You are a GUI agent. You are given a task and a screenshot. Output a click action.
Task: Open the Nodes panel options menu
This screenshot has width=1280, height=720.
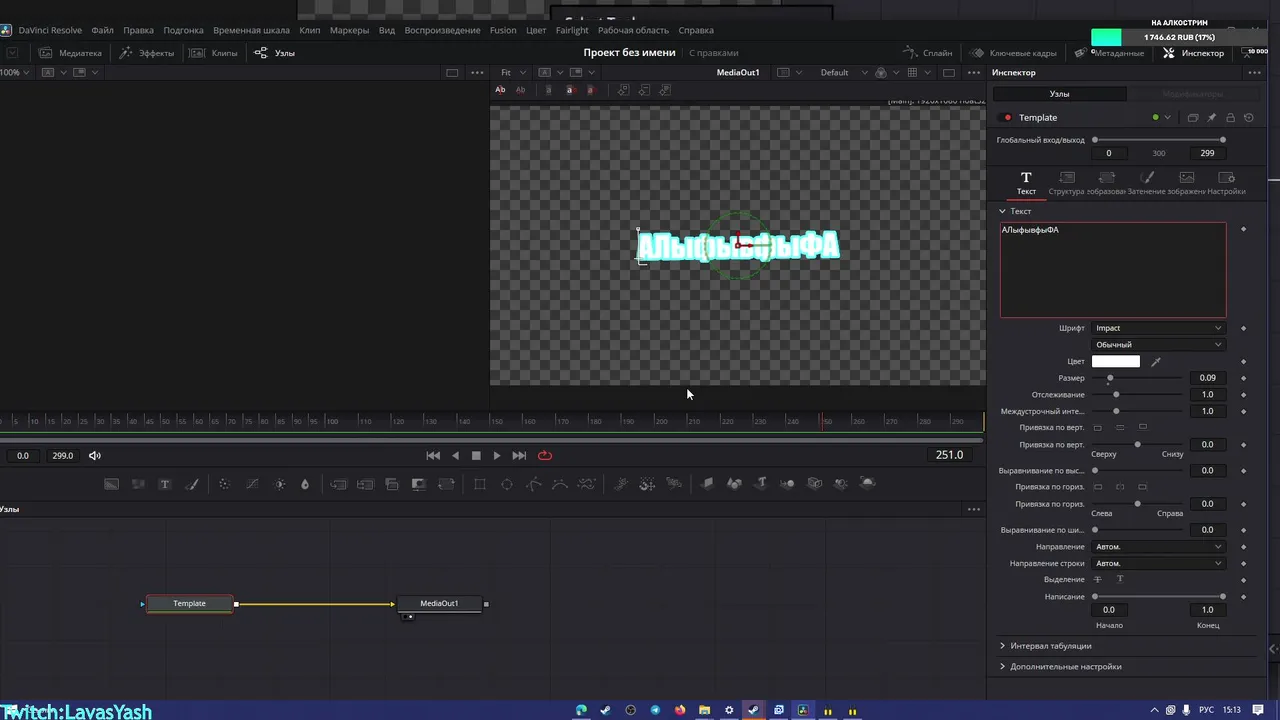click(974, 509)
